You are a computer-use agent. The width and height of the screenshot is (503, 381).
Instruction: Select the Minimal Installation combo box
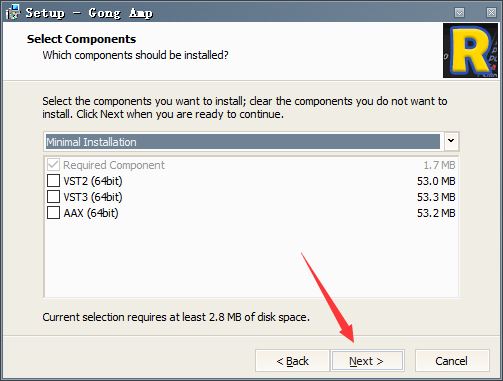pos(251,142)
